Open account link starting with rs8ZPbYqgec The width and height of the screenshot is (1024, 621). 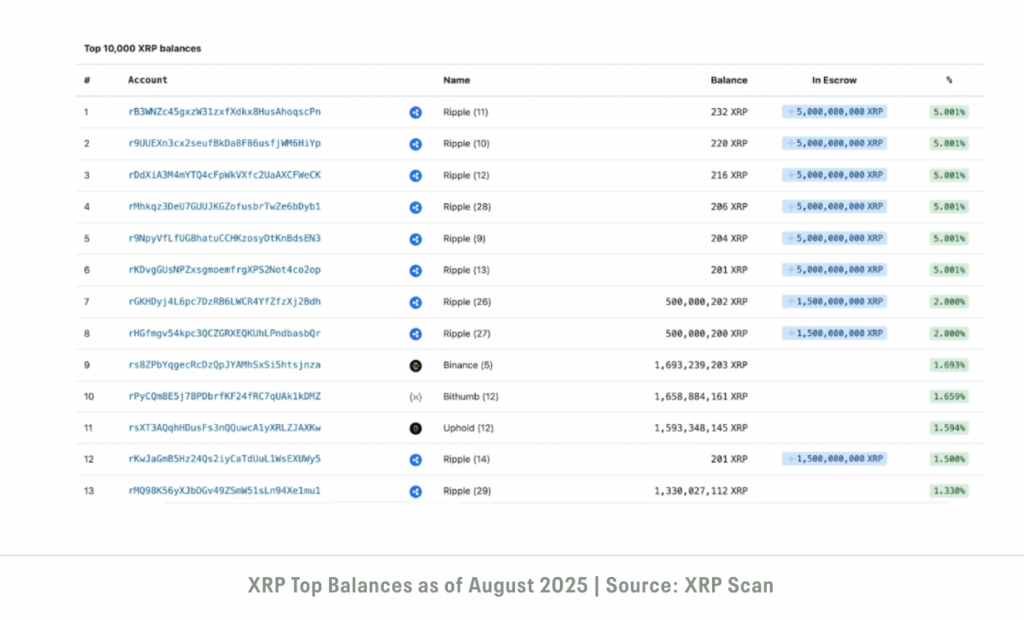[224, 366]
